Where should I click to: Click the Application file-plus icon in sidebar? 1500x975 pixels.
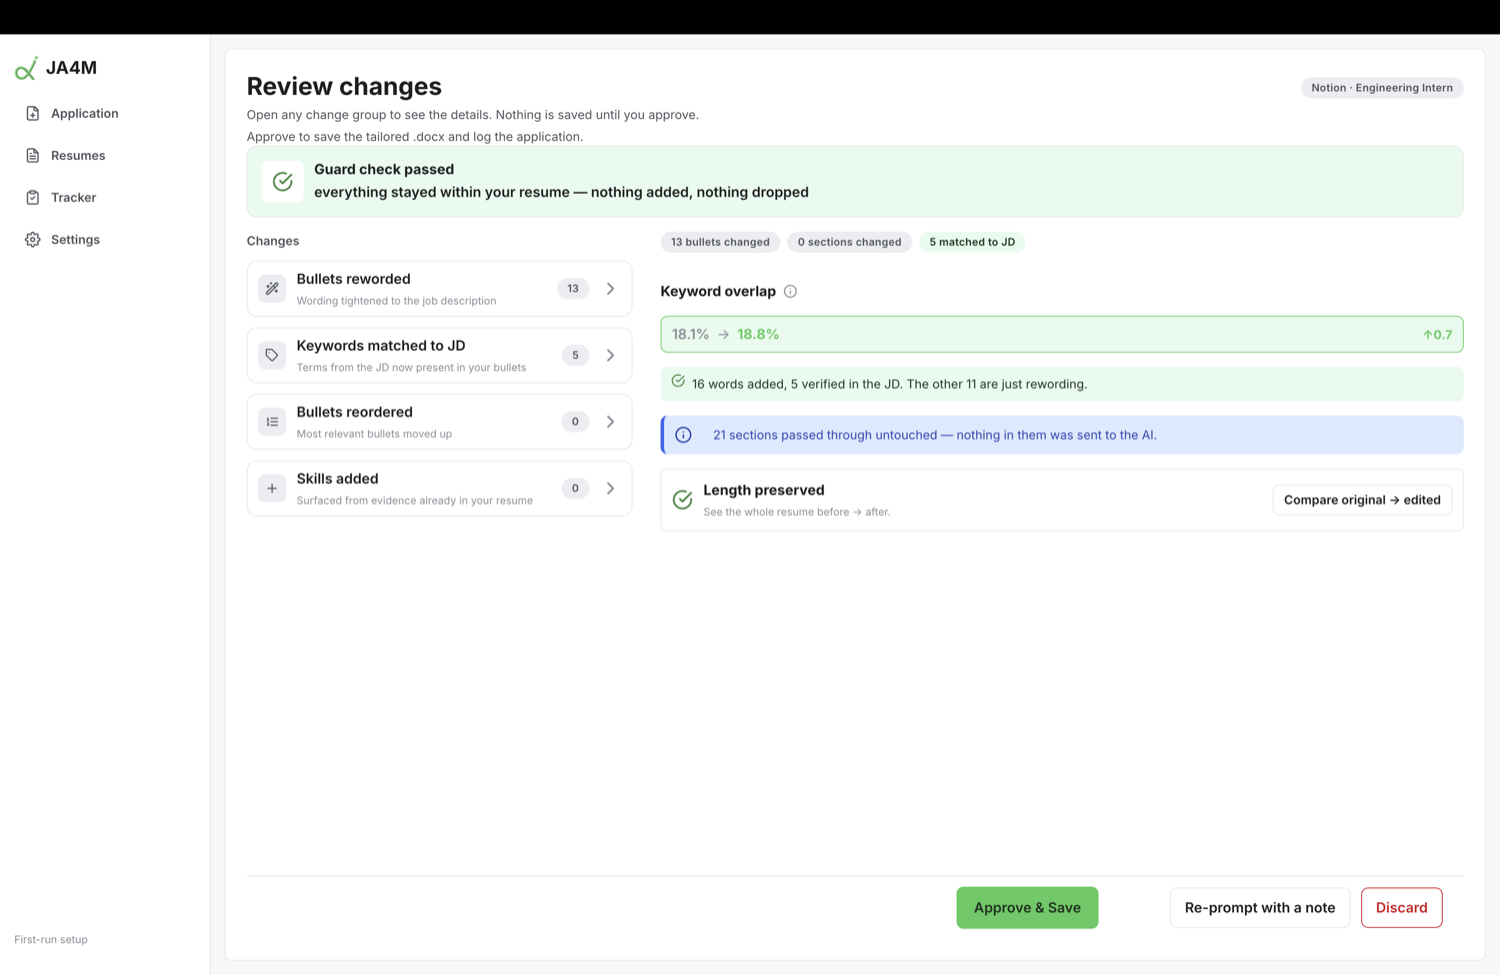point(33,114)
